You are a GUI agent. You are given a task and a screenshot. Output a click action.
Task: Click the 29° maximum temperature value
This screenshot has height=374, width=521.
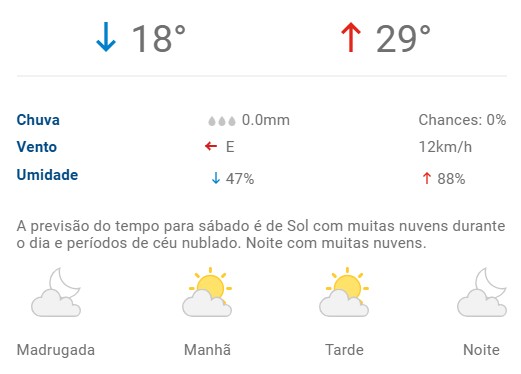pyautogui.click(x=403, y=39)
